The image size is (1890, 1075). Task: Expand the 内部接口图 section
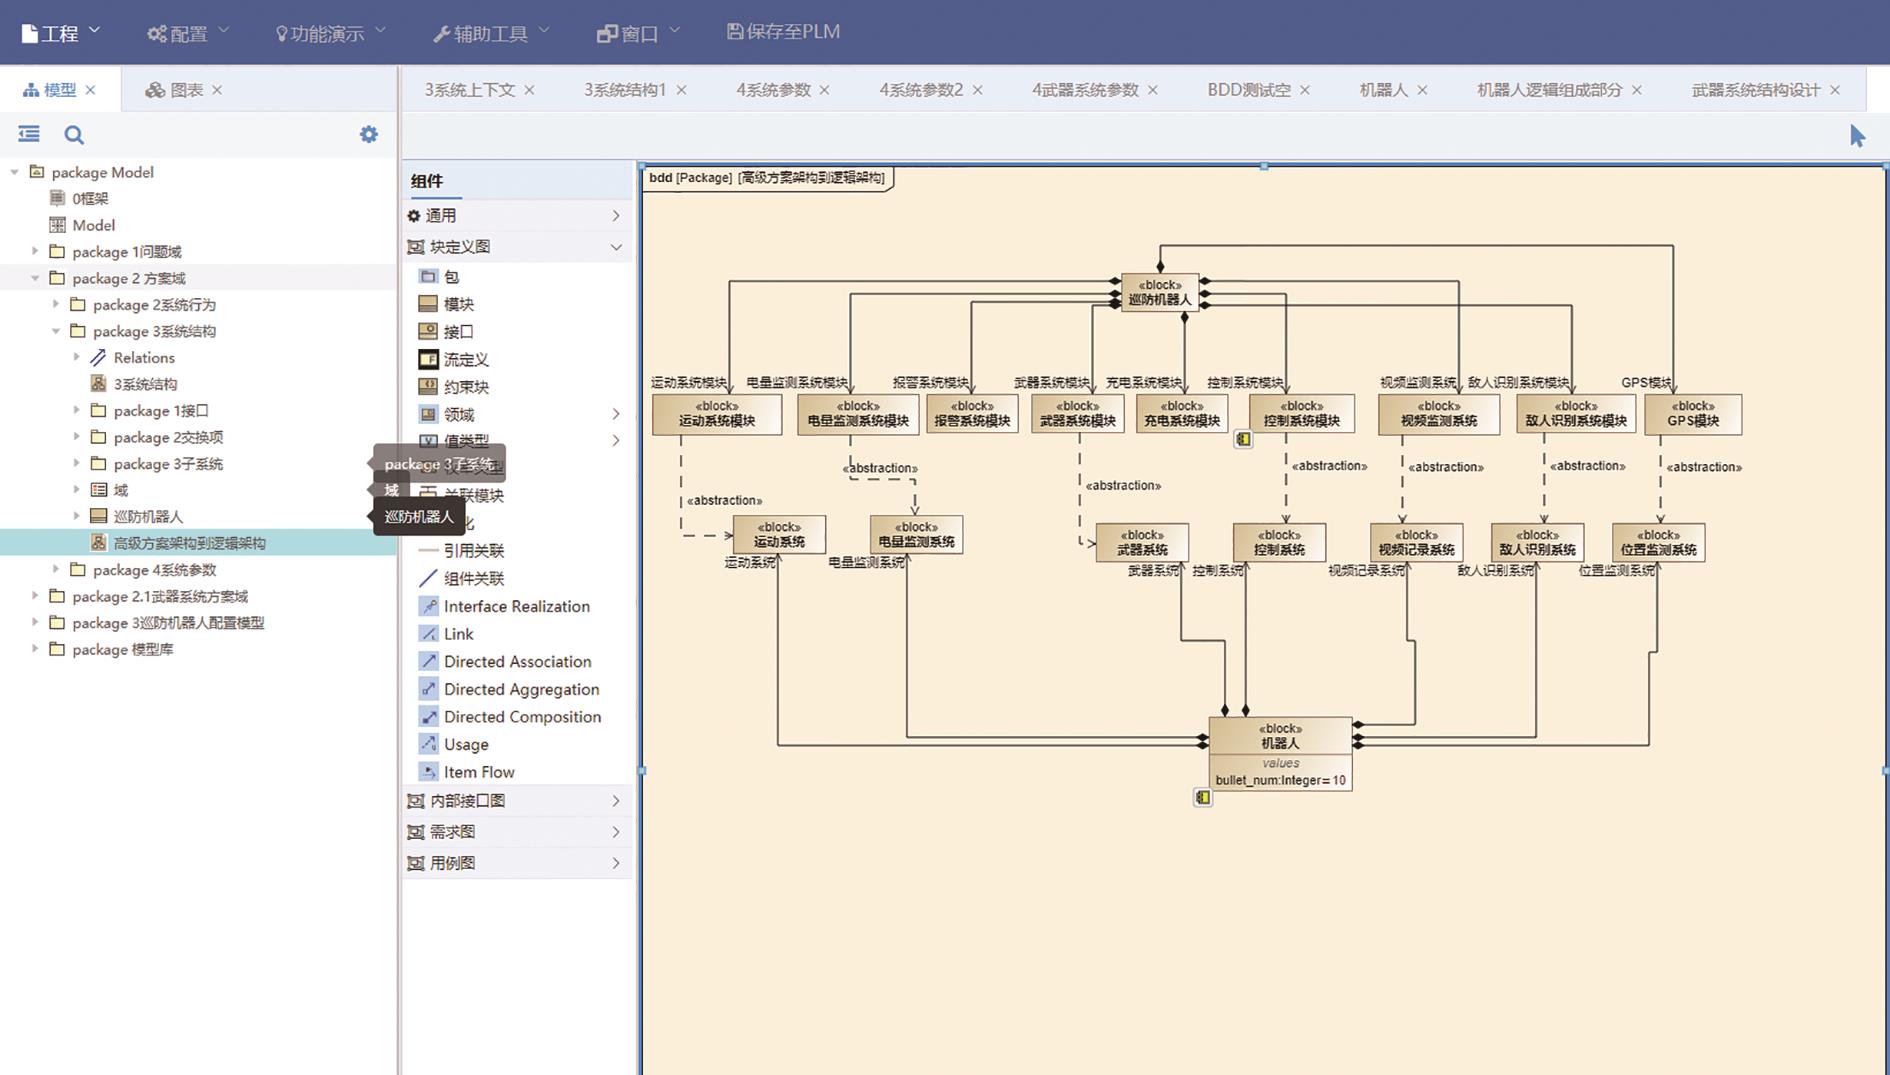616,801
